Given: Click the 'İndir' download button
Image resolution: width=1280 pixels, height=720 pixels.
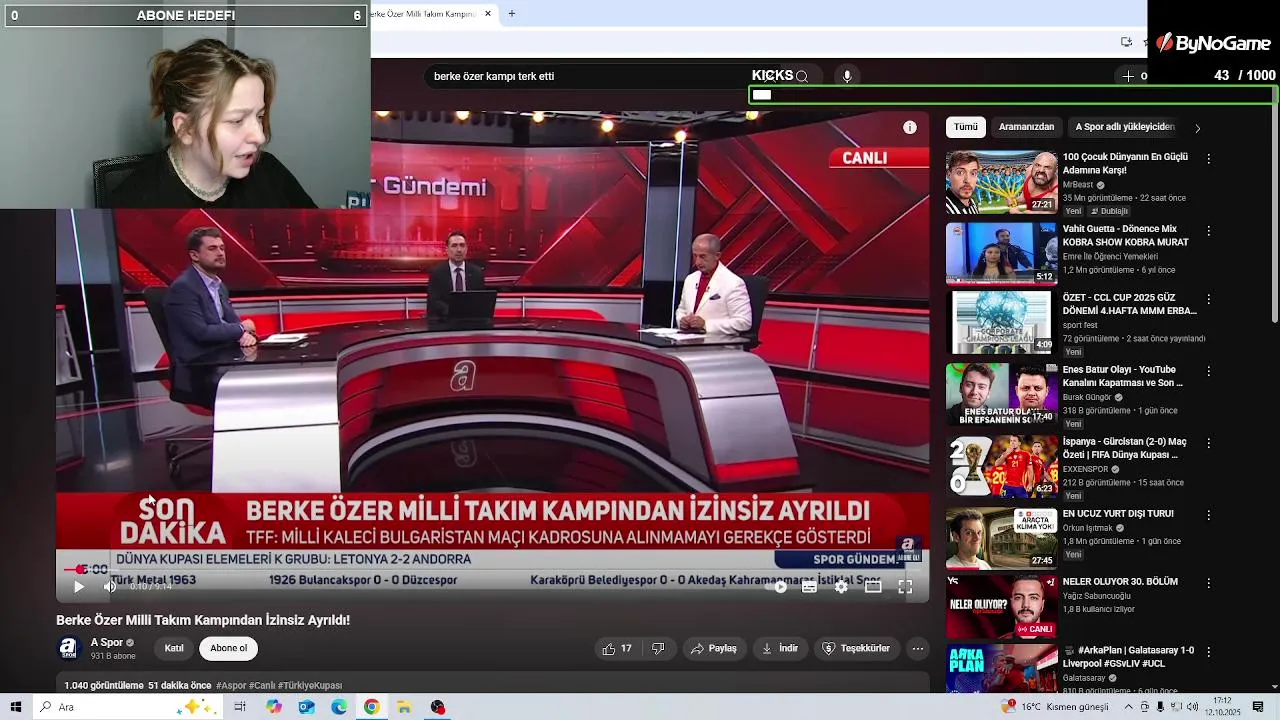Looking at the screenshot, I should click(780, 648).
